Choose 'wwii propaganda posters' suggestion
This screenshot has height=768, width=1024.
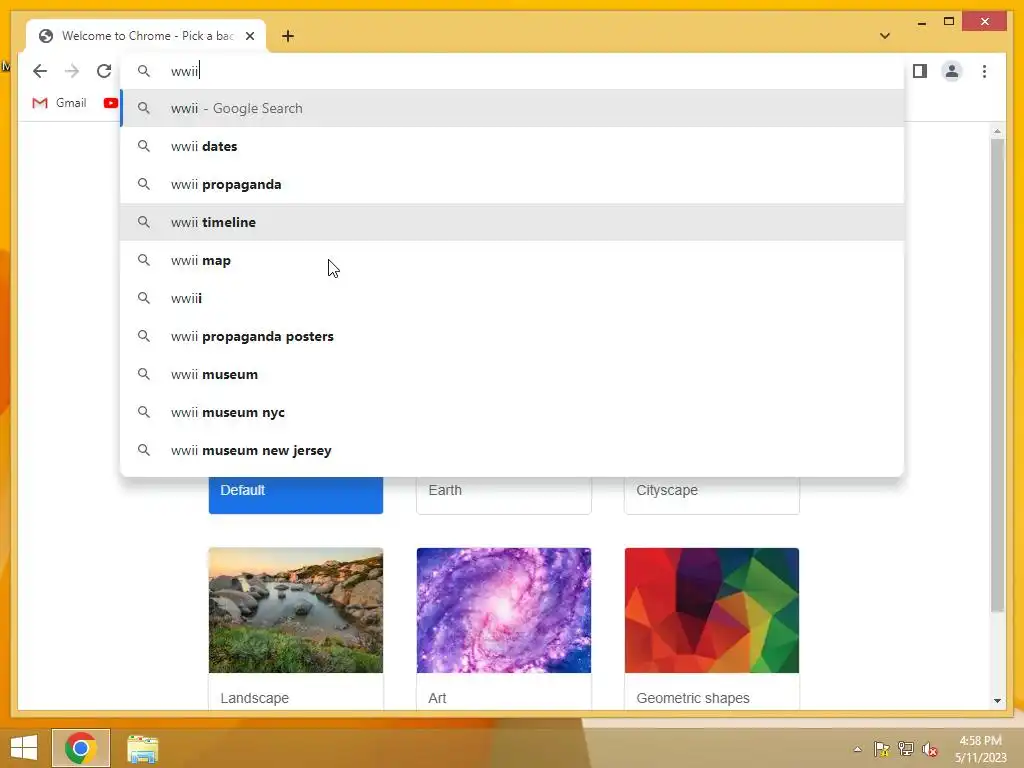512,336
